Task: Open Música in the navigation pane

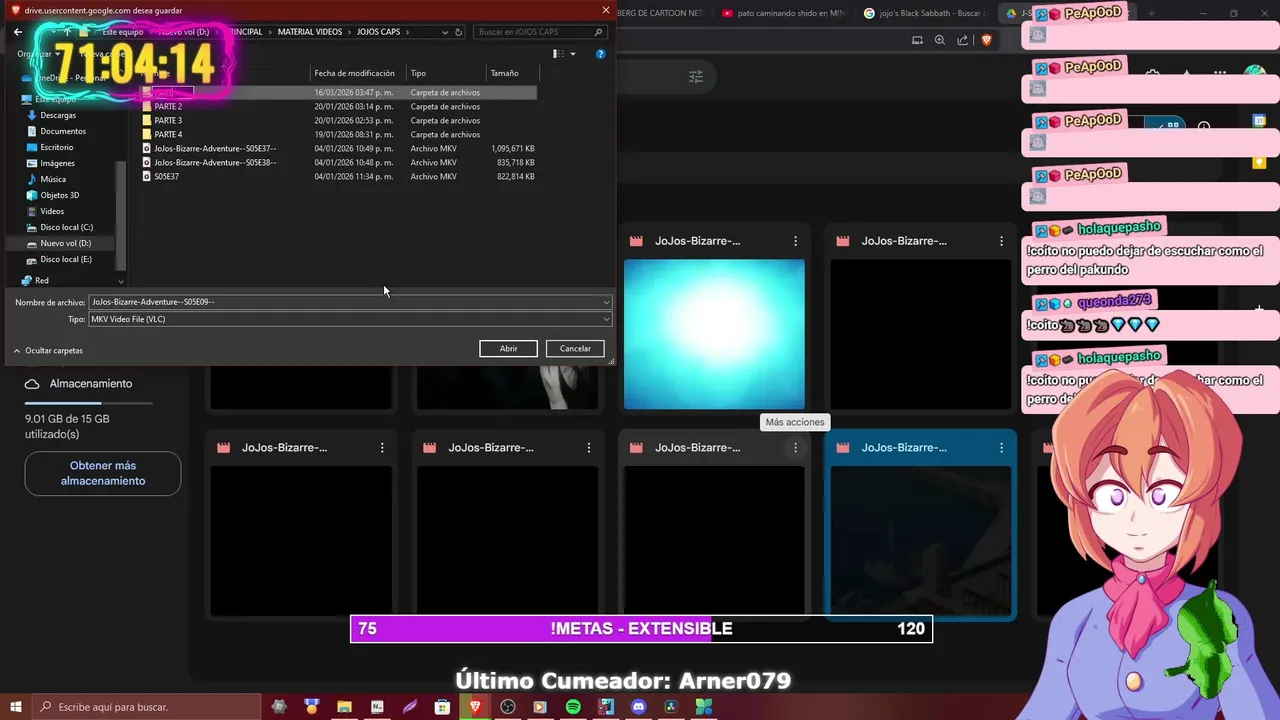Action: pos(53,179)
